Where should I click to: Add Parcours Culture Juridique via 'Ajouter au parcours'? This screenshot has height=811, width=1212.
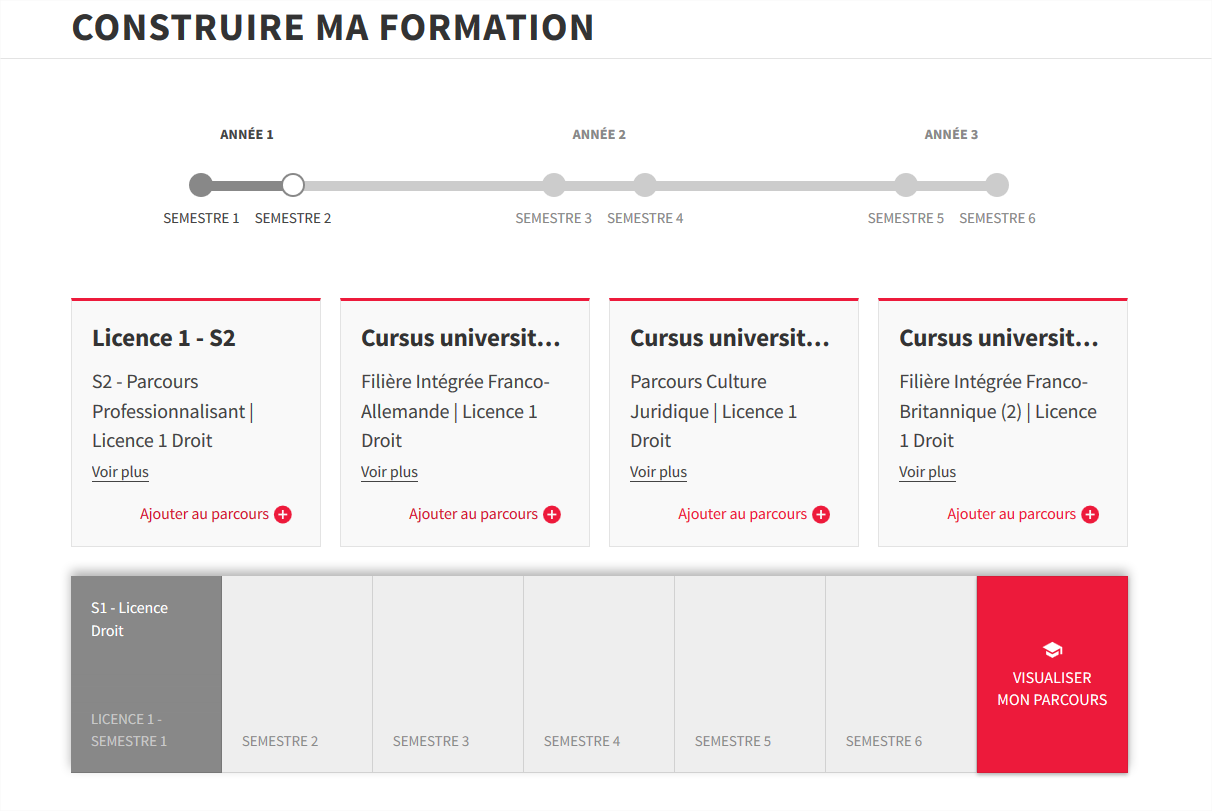click(x=742, y=515)
